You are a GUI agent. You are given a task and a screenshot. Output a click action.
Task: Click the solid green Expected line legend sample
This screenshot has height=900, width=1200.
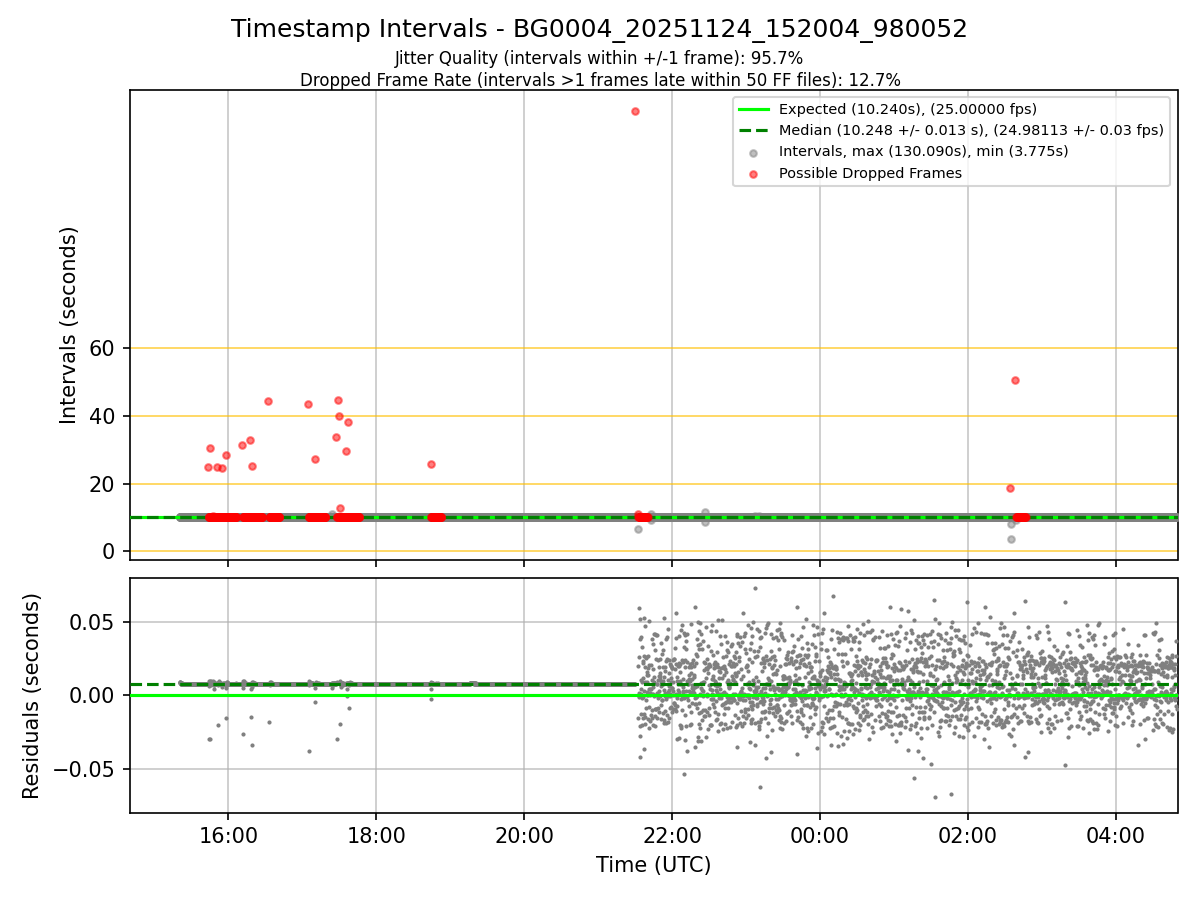(x=755, y=109)
